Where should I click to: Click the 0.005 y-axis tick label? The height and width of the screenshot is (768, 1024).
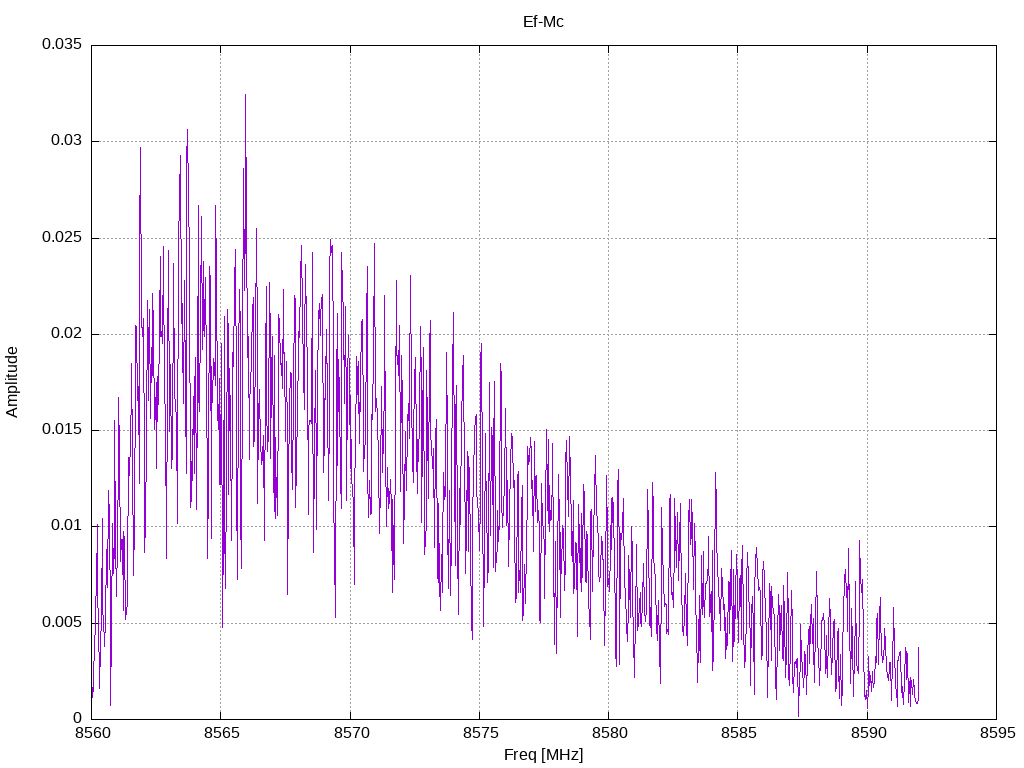62,622
